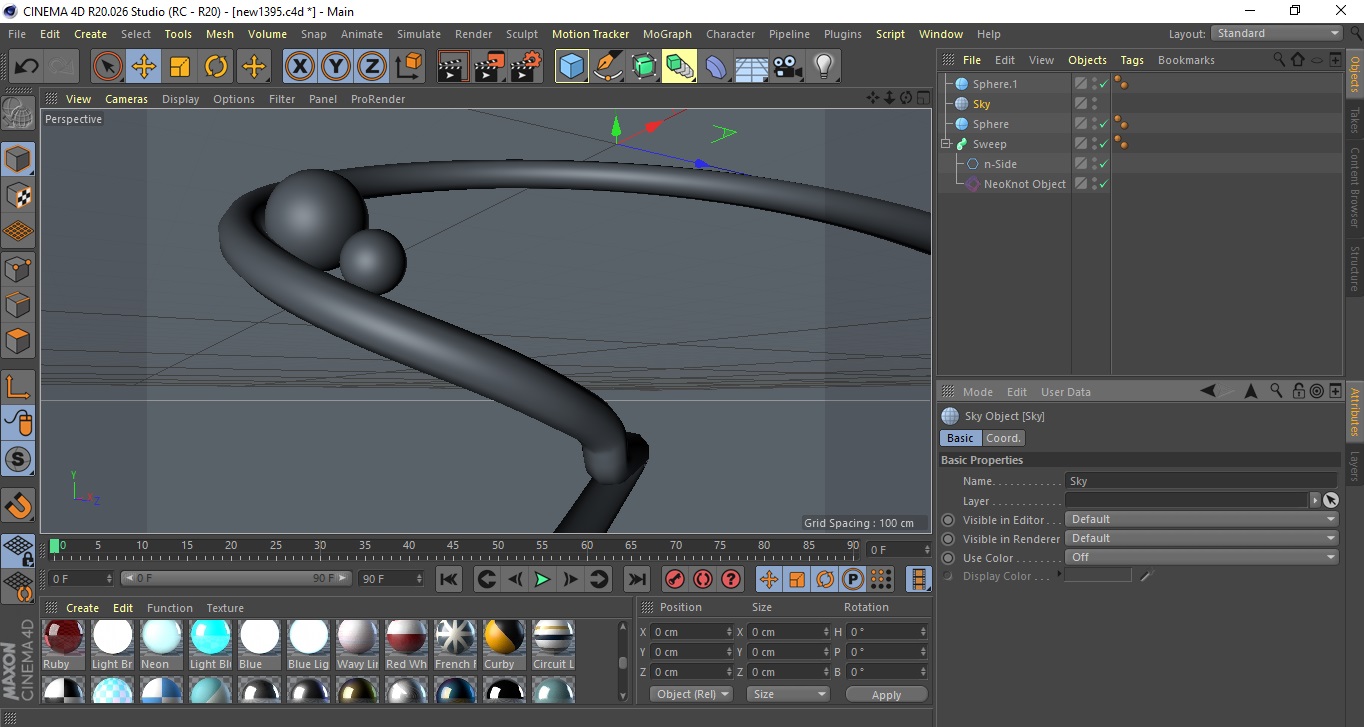This screenshot has width=1364, height=727.
Task: Open the Spline Pen tool
Action: tap(608, 67)
